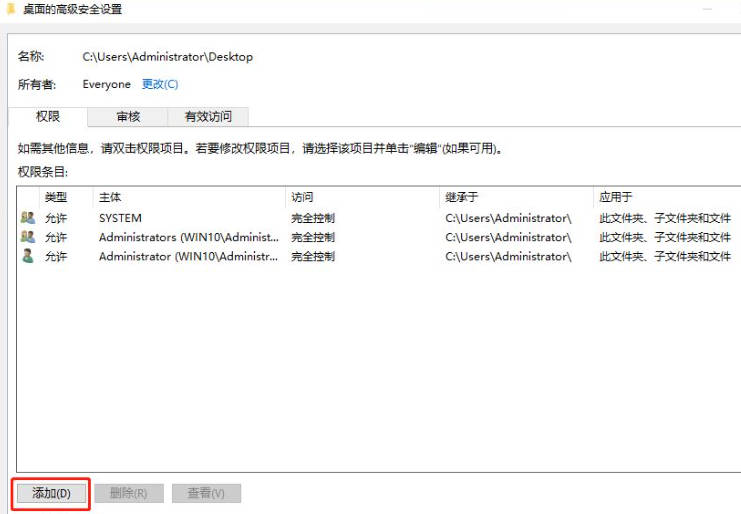Viewport: 741px width, 514px height.
Task: Switch to the 权限 tab
Action: click(48, 117)
